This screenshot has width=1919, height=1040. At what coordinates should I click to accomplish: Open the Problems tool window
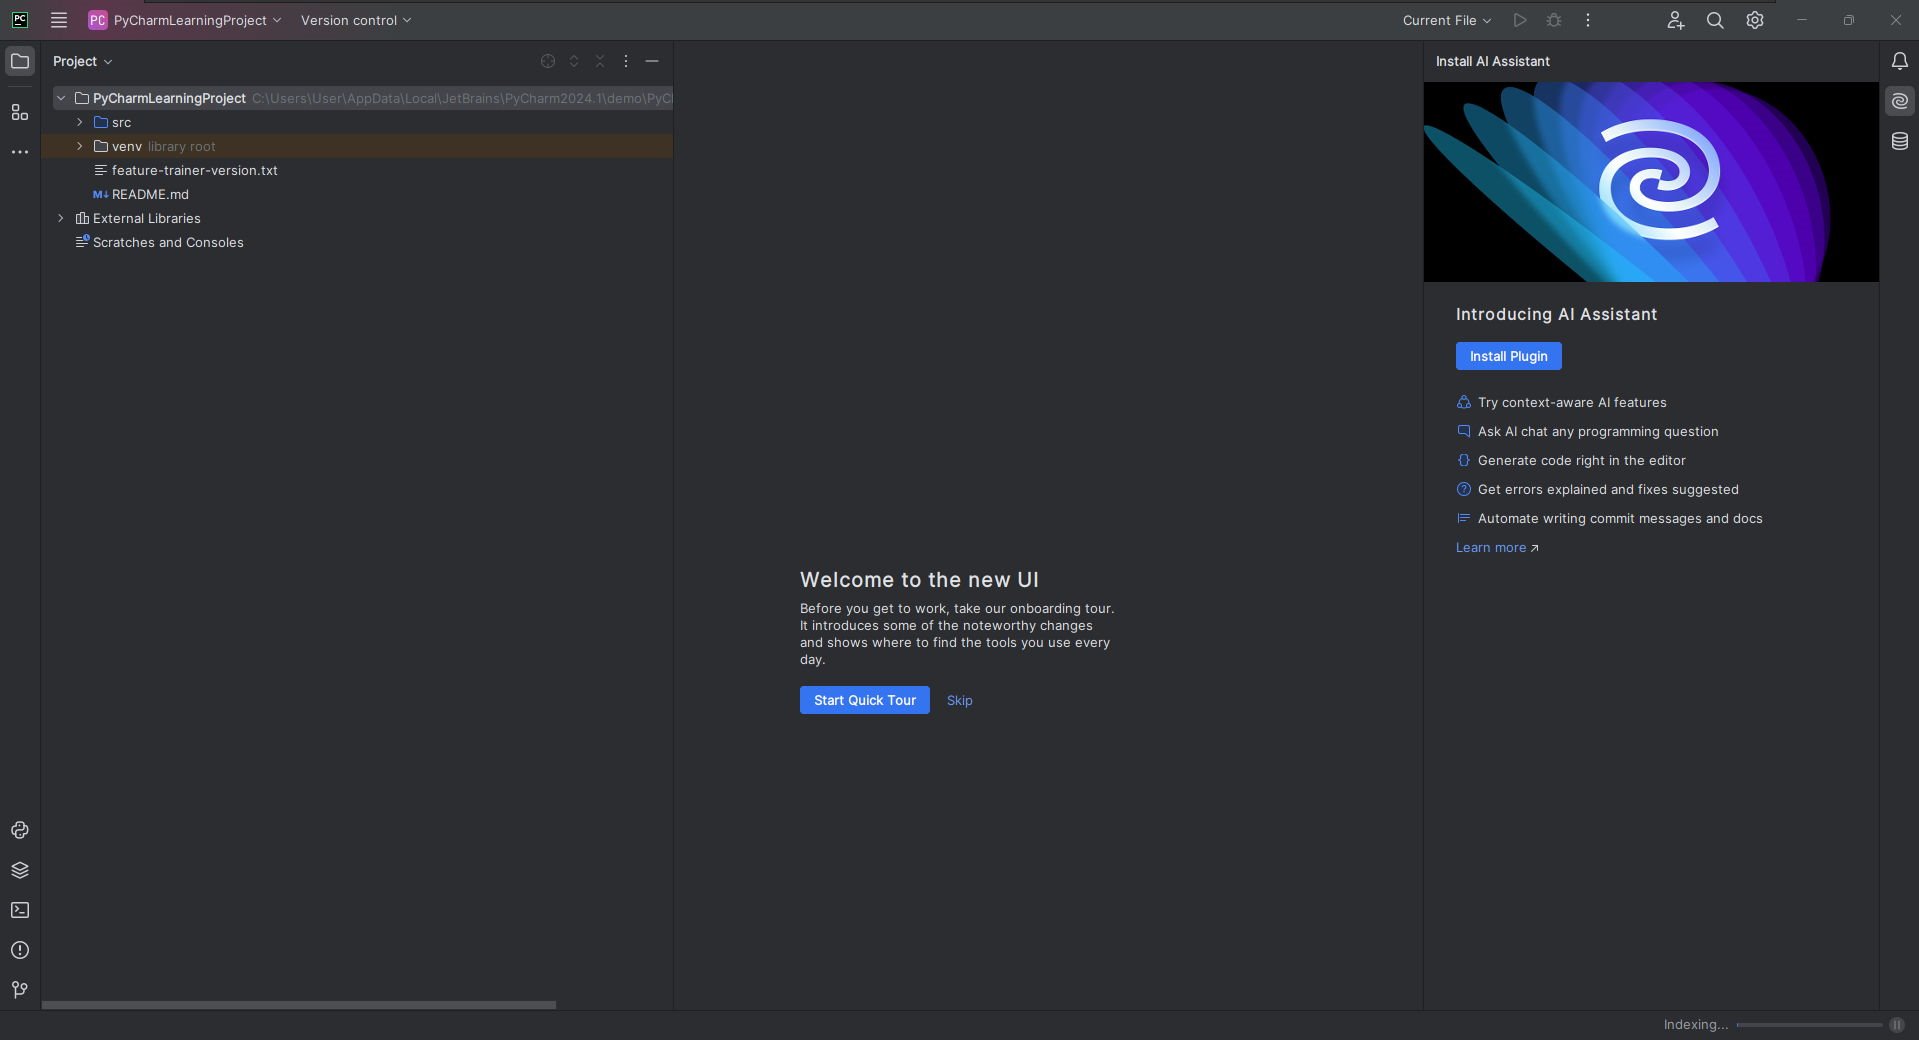coord(20,950)
